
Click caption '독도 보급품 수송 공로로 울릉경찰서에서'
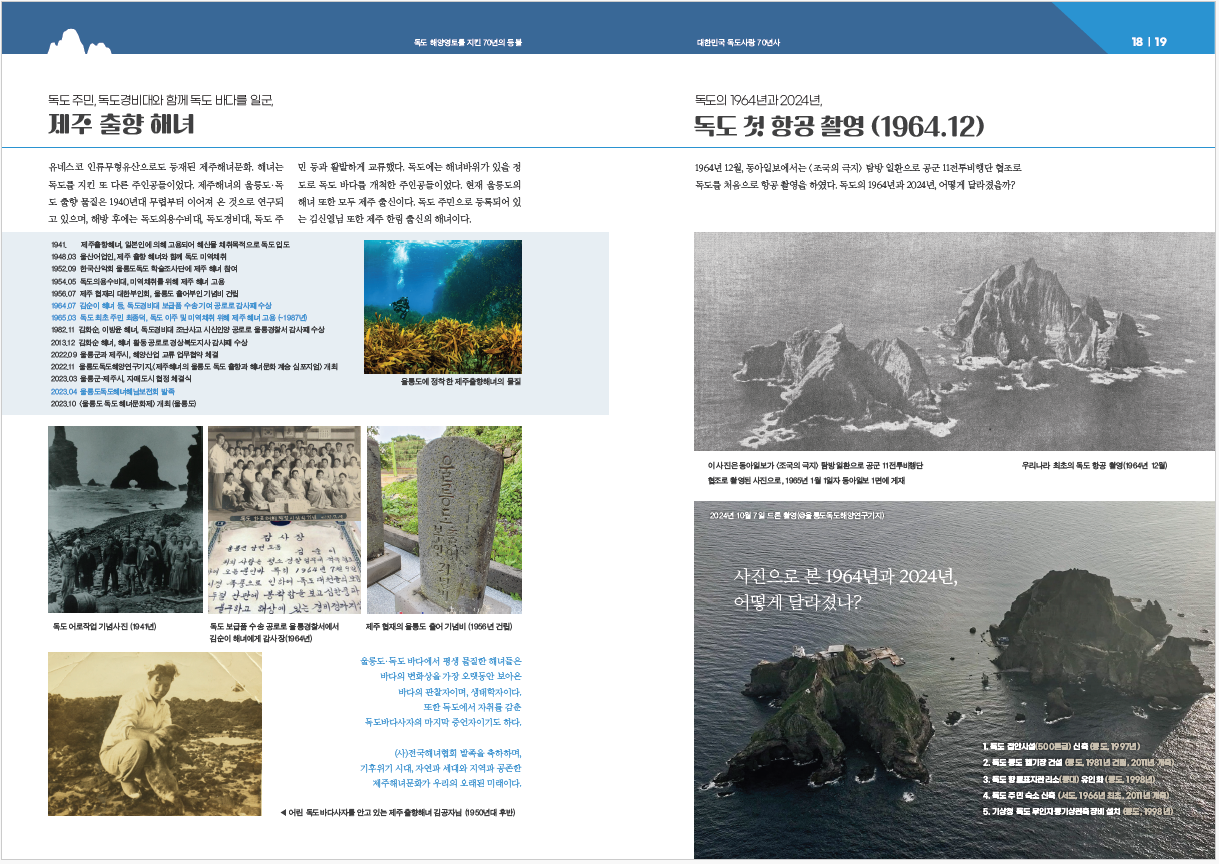(x=274, y=627)
